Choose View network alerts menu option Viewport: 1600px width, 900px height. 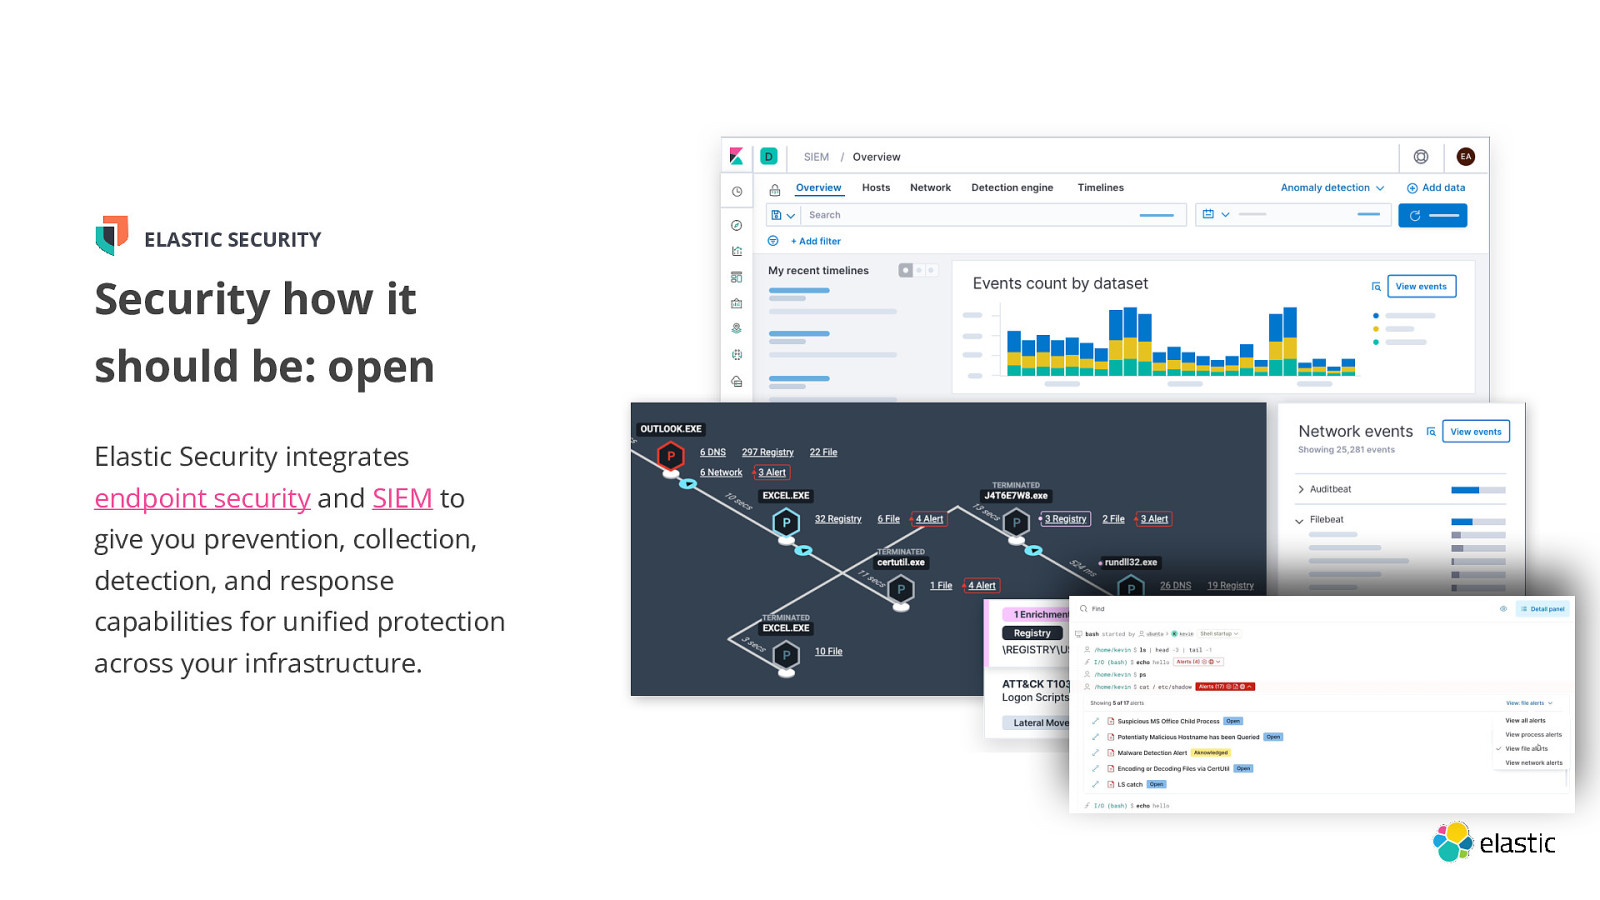point(1533,763)
